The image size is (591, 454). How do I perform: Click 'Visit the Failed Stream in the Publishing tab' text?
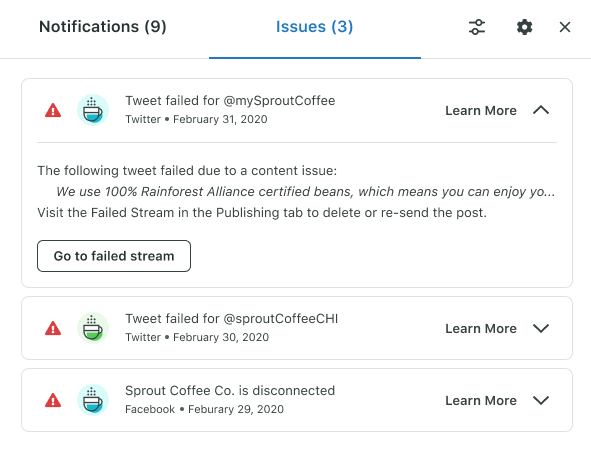point(262,213)
